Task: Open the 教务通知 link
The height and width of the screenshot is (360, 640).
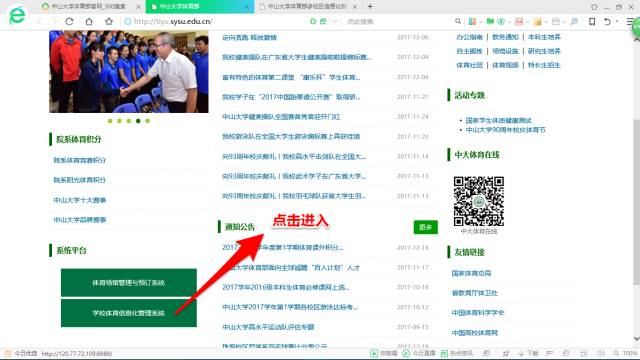Action: tap(505, 37)
